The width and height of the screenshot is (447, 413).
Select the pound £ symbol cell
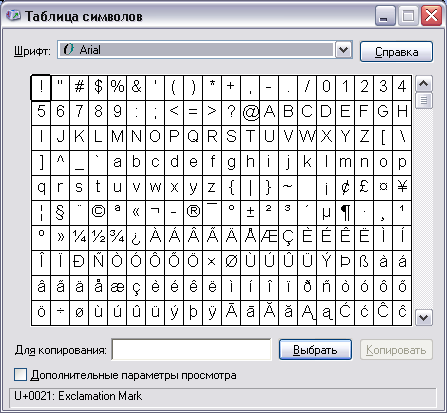coord(364,188)
